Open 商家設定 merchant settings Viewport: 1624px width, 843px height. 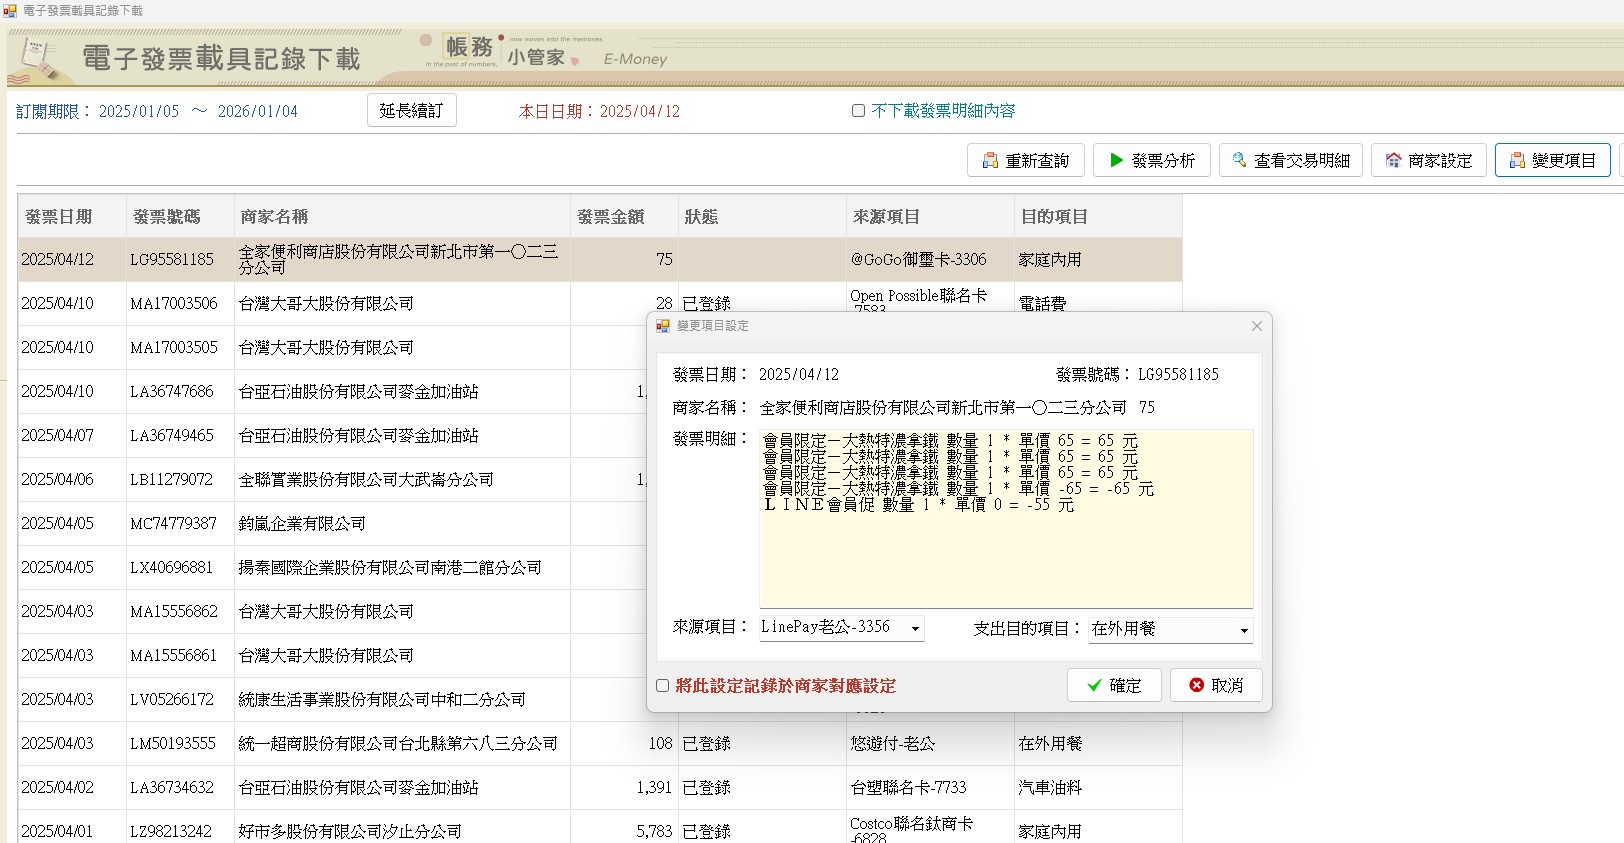pos(1429,160)
